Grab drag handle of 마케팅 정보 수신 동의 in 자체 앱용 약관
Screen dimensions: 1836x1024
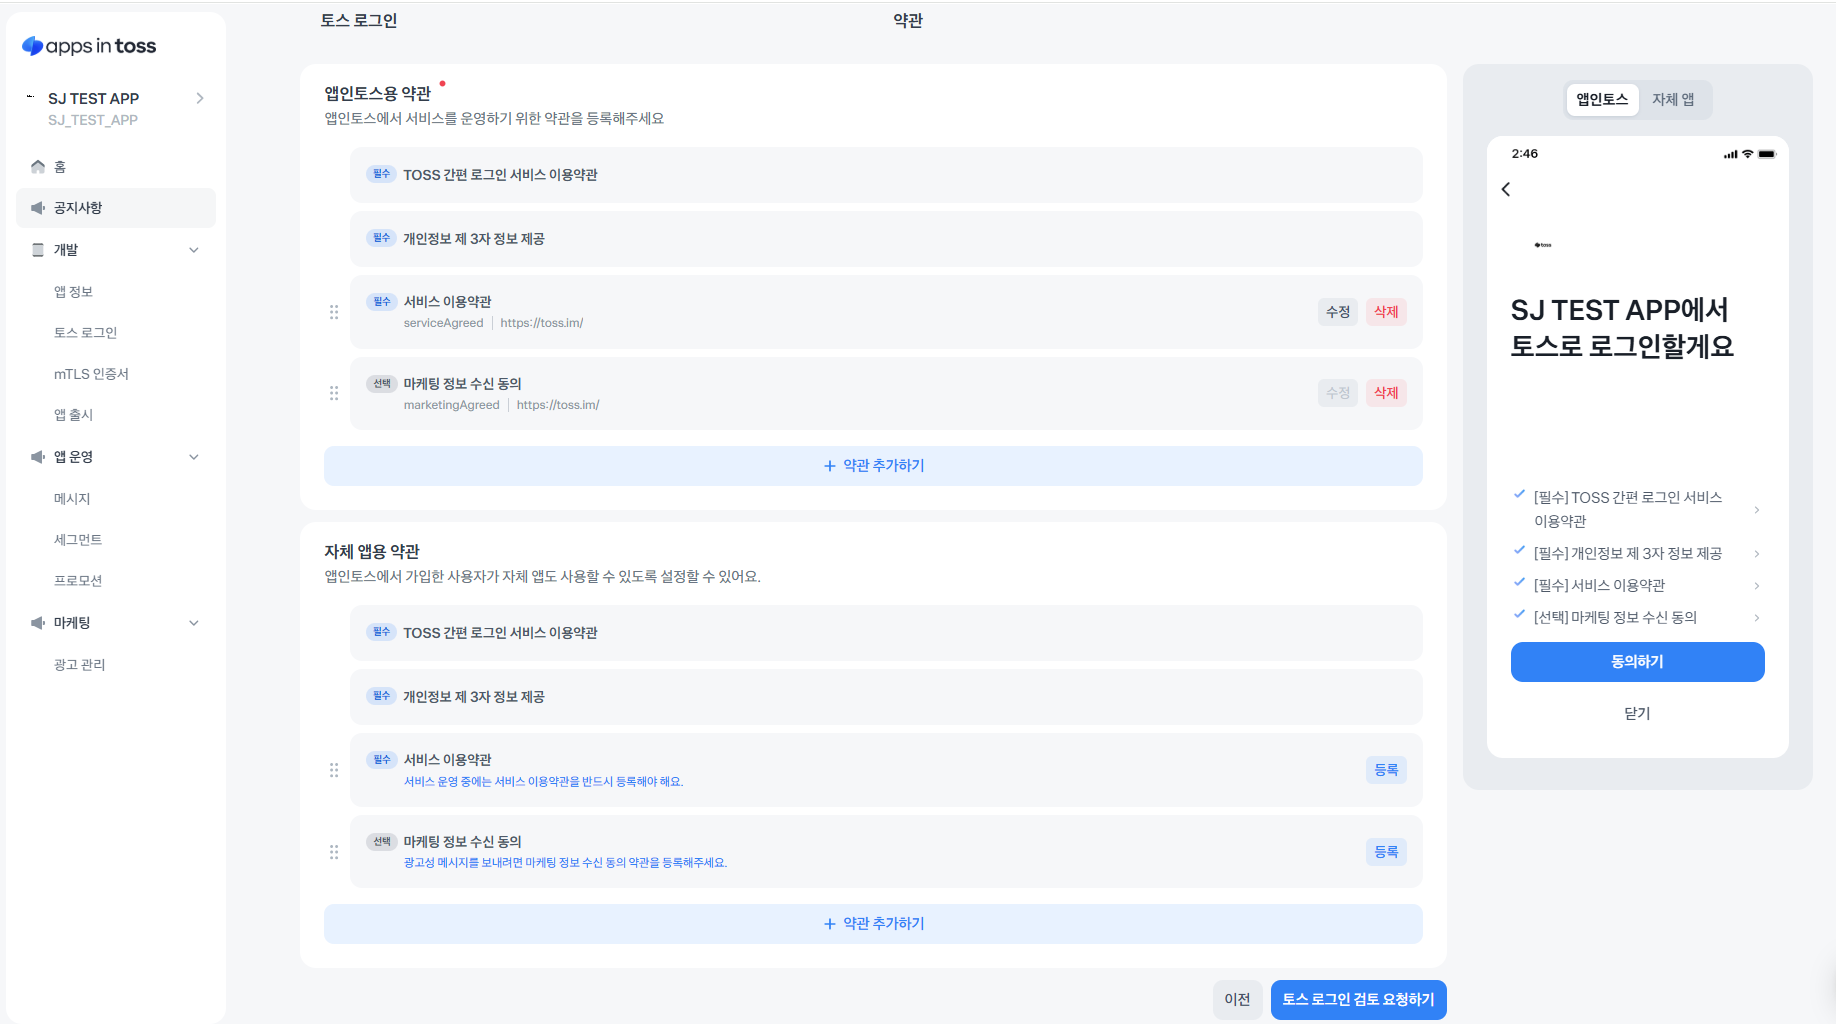tap(334, 852)
